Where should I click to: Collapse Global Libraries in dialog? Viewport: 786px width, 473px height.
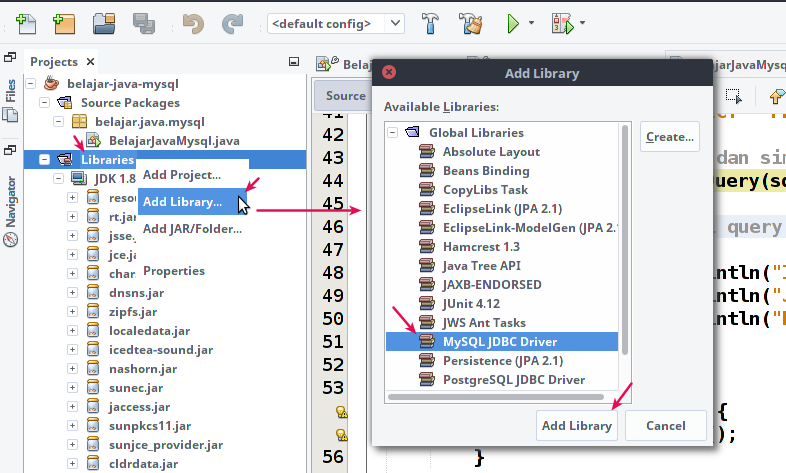pyautogui.click(x=392, y=132)
